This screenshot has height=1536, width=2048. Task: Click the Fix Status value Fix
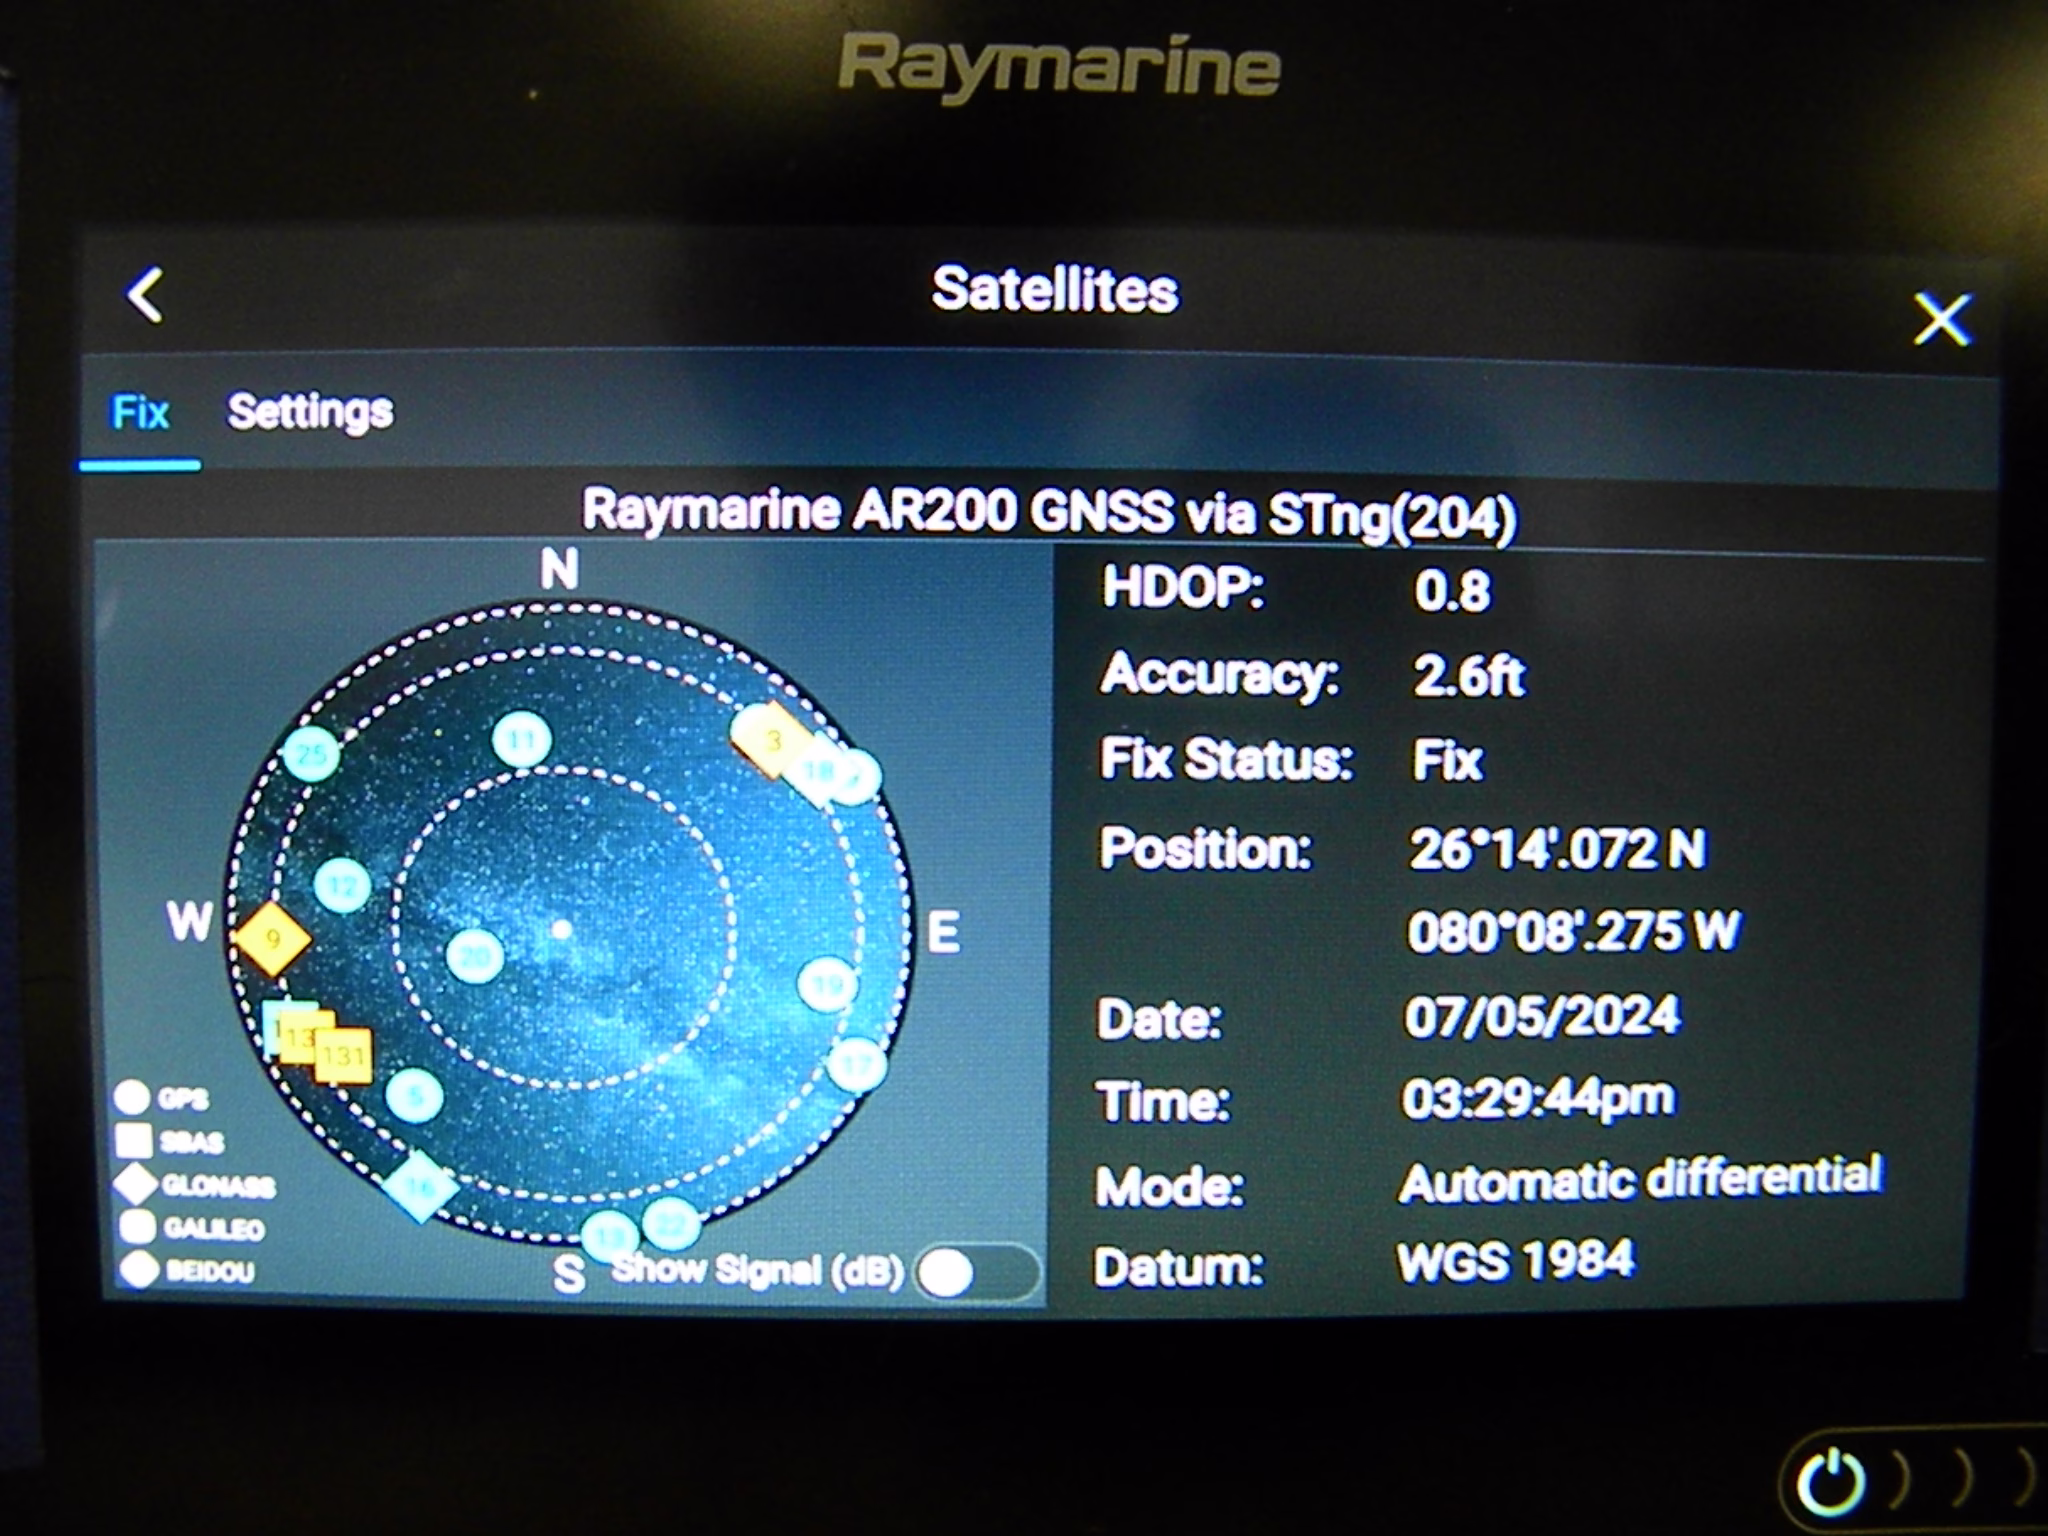1447,760
